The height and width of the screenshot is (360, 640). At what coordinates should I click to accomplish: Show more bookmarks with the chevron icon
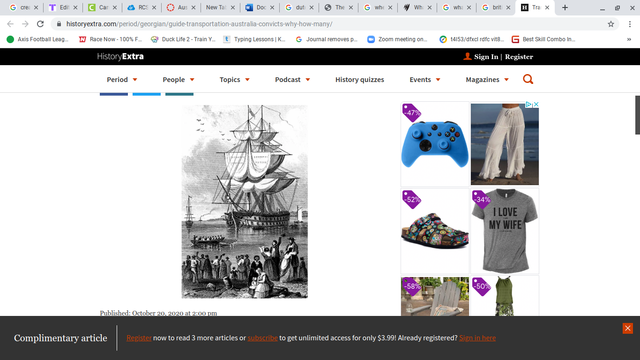(x=629, y=39)
